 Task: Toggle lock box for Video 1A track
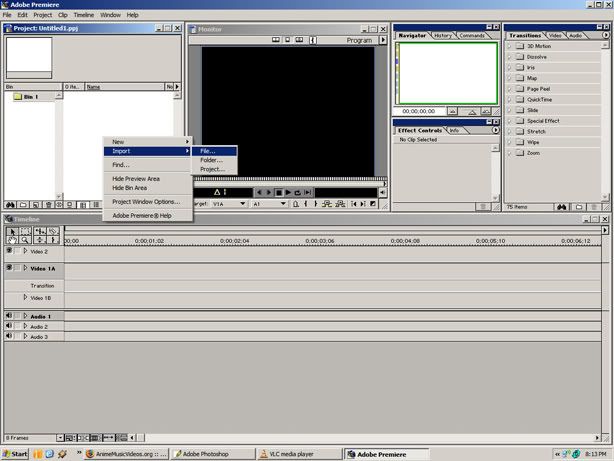point(17,268)
